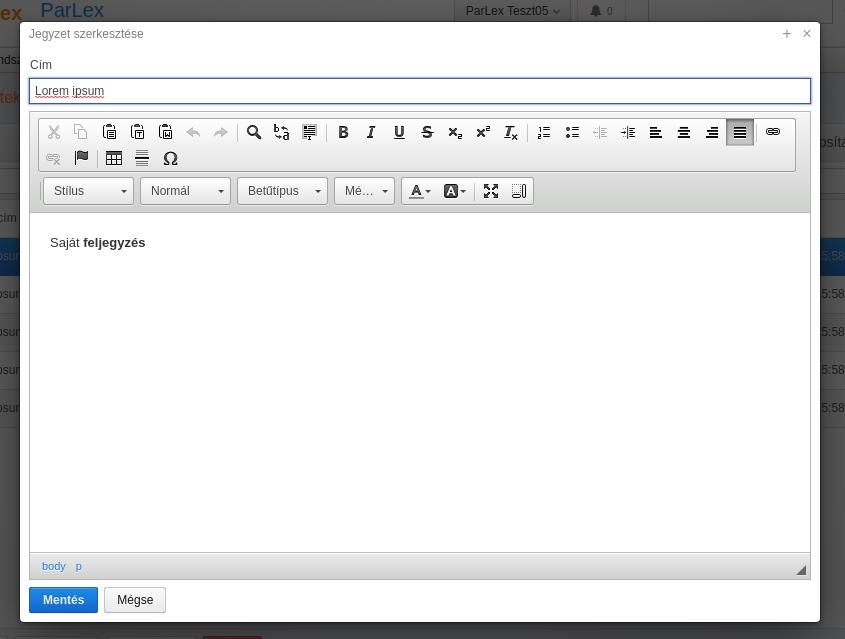Toggle the Show Blocks icon
The image size is (845, 639).
point(518,191)
